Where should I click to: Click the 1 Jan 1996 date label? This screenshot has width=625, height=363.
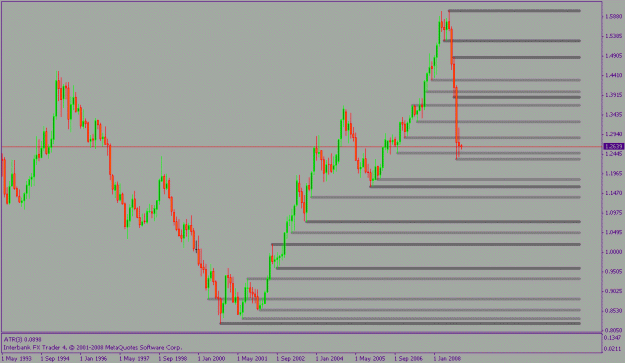93,359
